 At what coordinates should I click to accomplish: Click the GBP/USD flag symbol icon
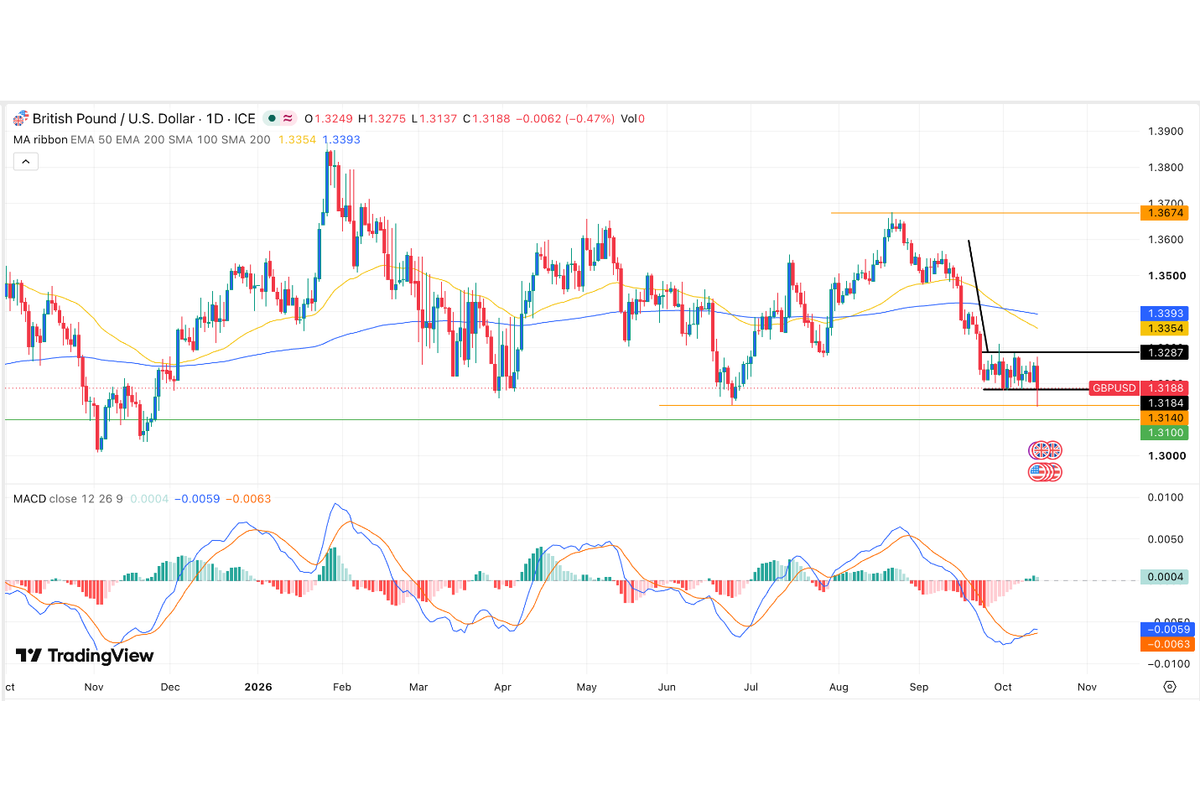[20, 118]
